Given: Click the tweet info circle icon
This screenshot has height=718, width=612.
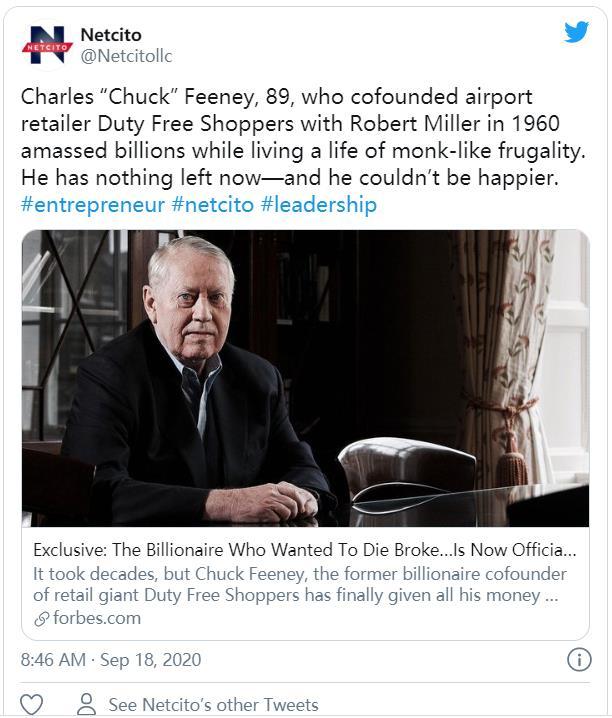Looking at the screenshot, I should [x=578, y=659].
